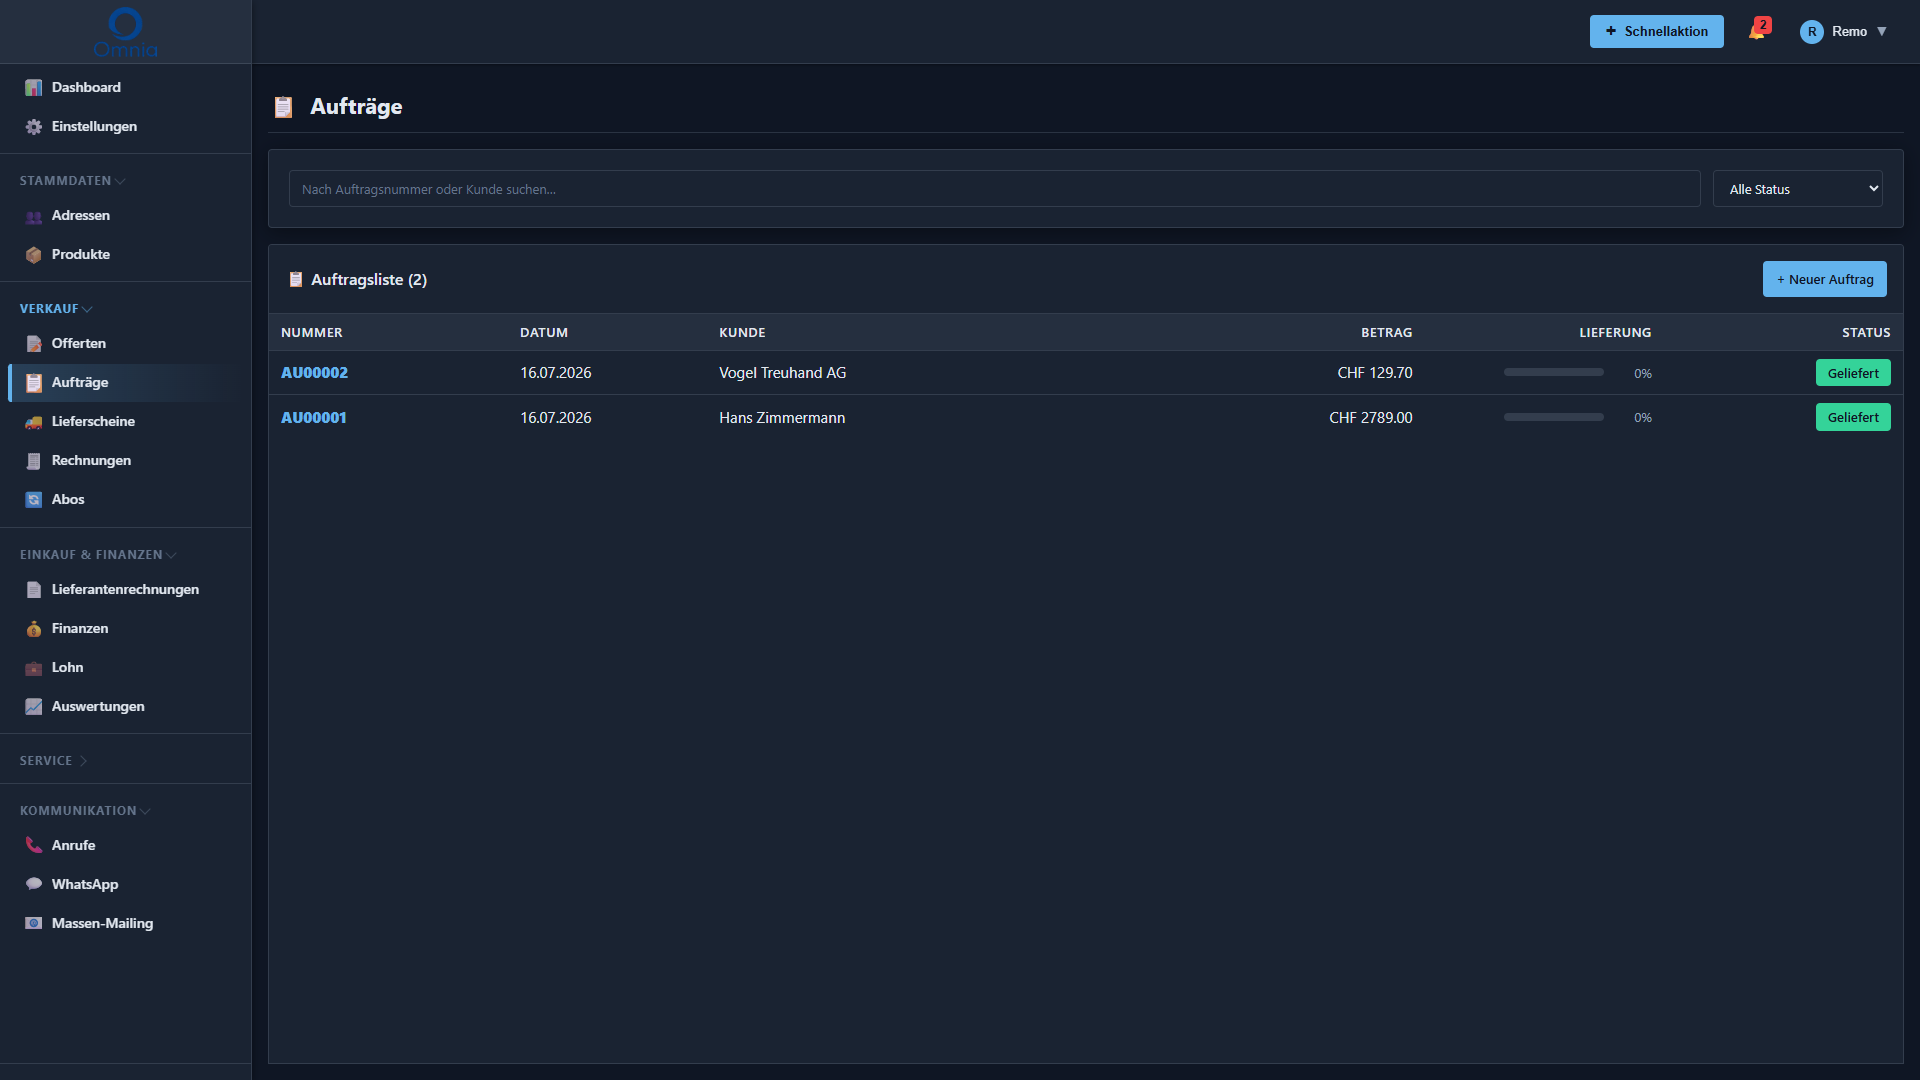1920x1080 pixels.
Task: Collapse the STAMMDATEN section
Action: [72, 181]
